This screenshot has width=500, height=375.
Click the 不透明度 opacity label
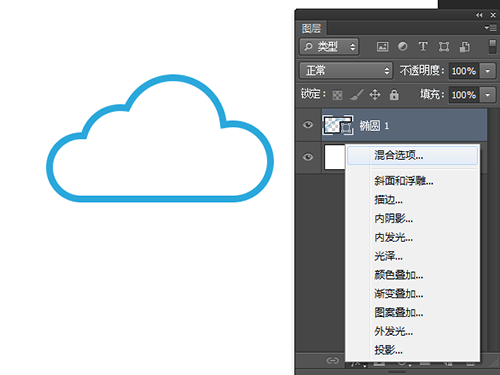pos(422,71)
